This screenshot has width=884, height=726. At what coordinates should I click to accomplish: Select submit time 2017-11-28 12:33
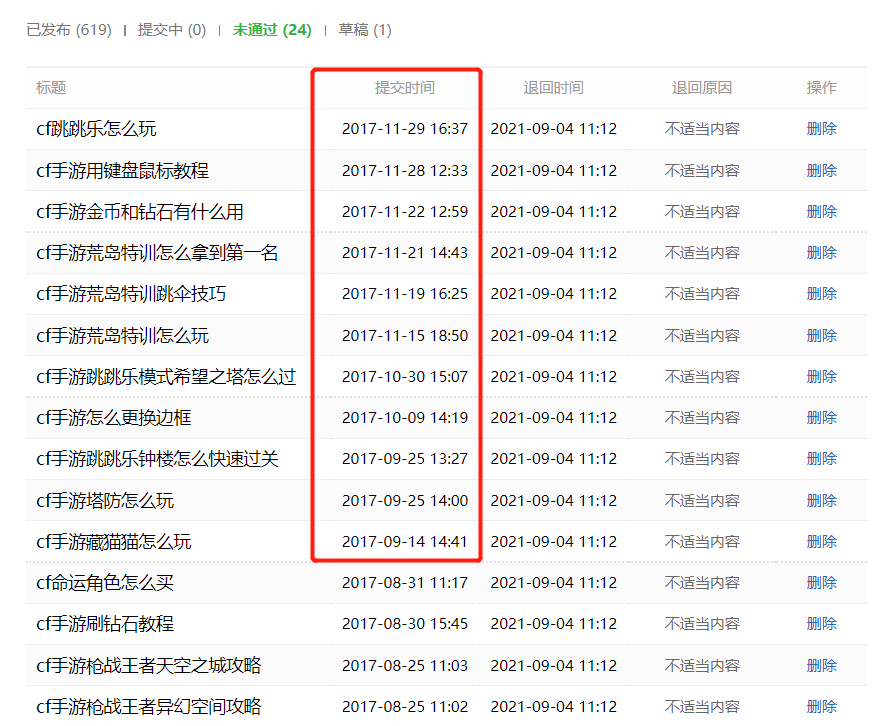405,171
